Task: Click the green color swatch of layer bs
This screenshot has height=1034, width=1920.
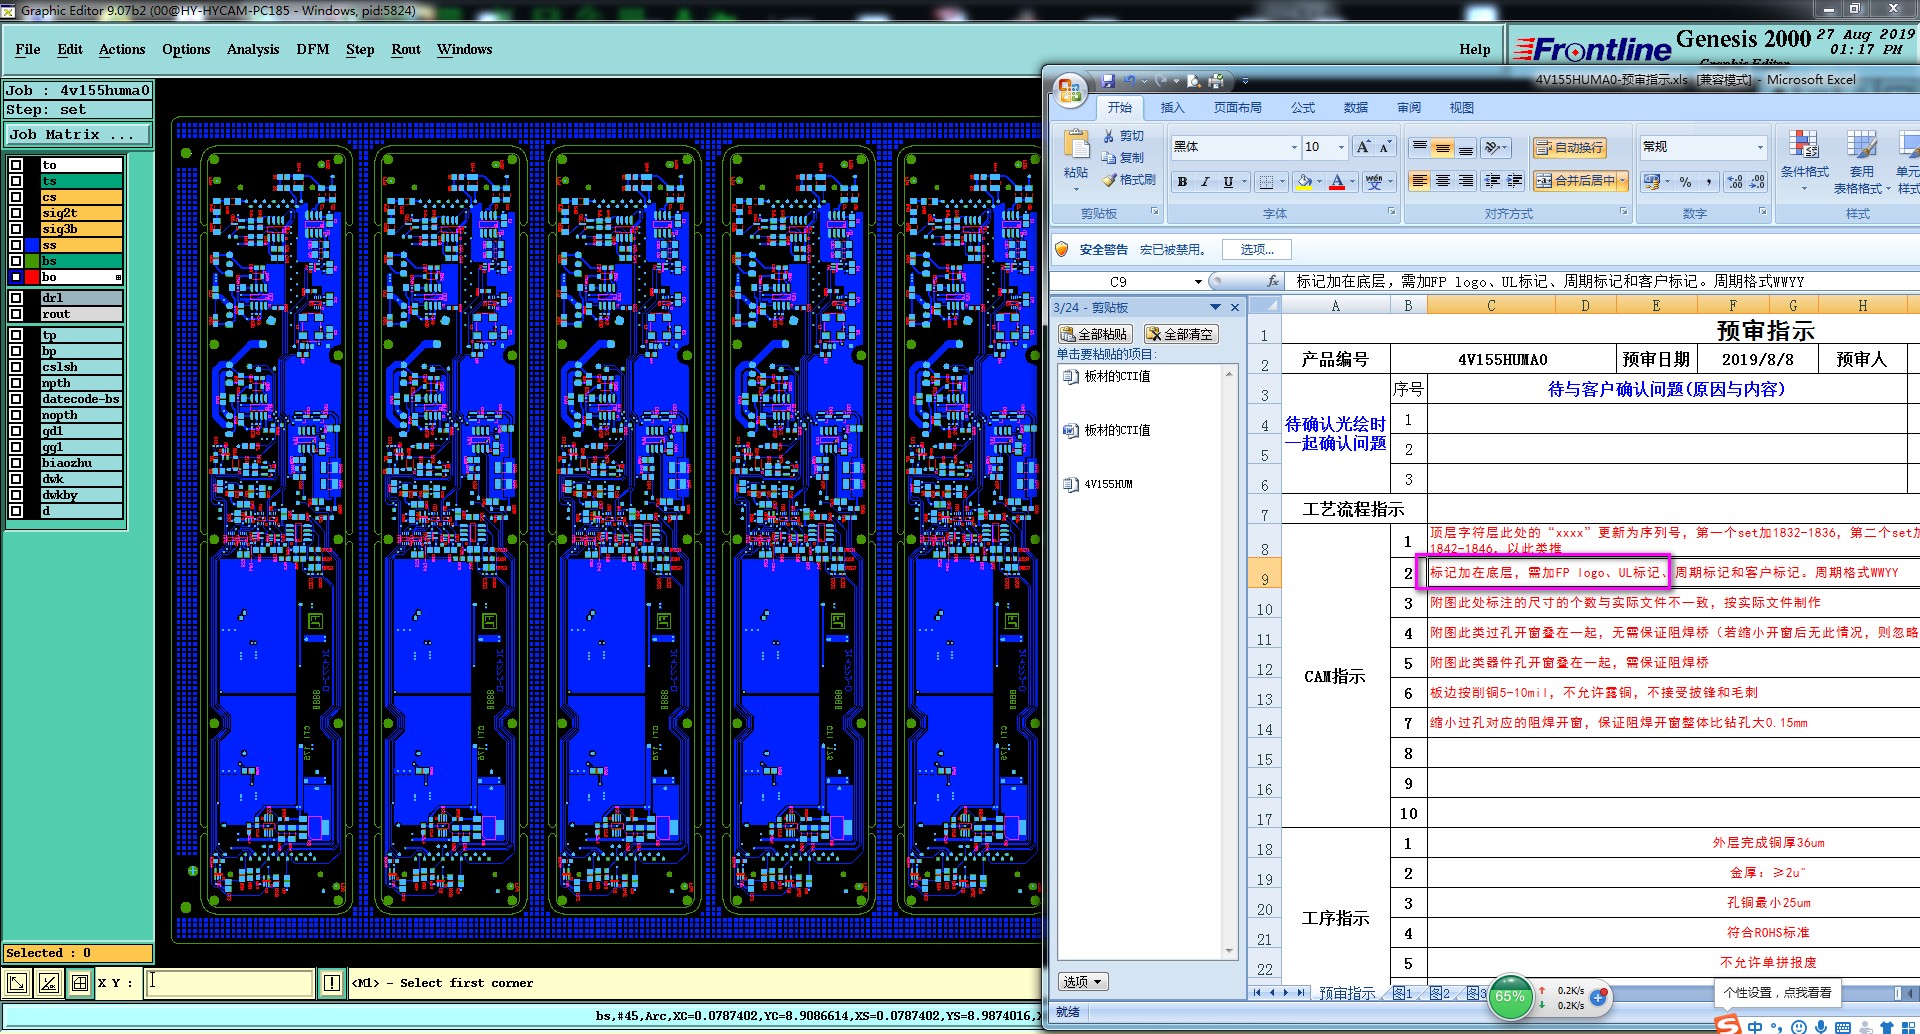Action: pyautogui.click(x=32, y=261)
